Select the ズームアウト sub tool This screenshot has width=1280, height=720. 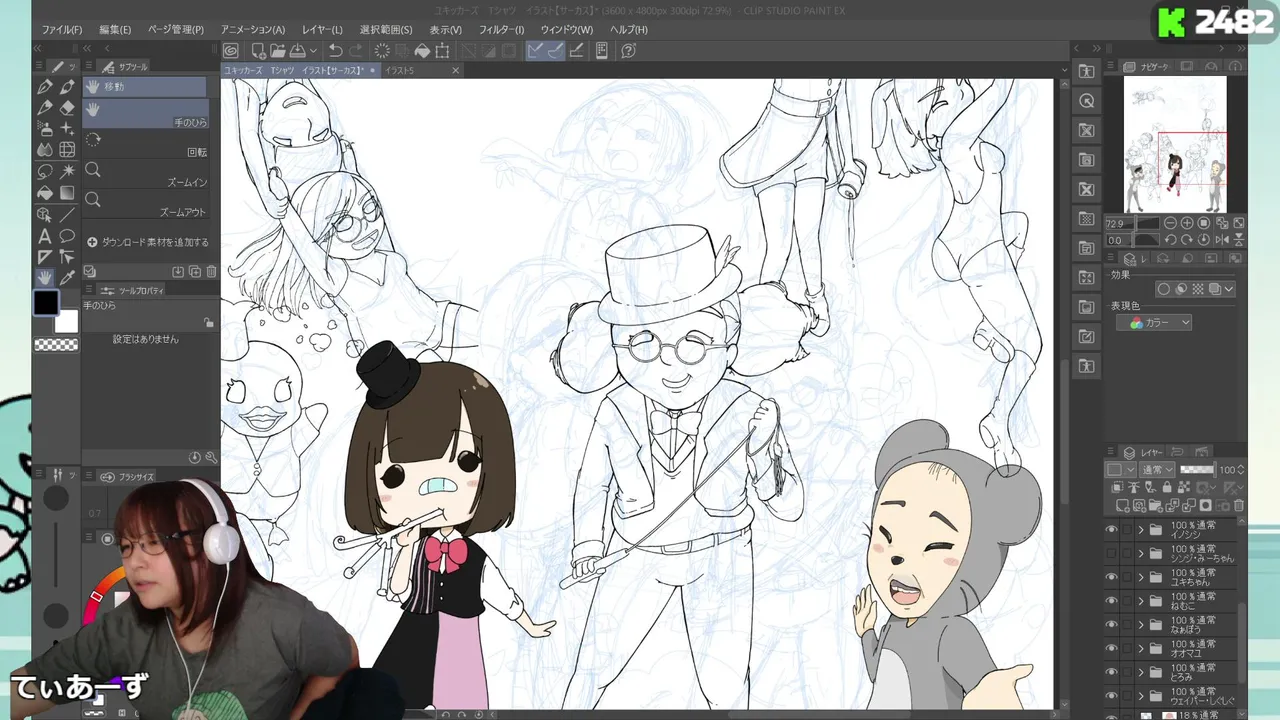pos(146,205)
